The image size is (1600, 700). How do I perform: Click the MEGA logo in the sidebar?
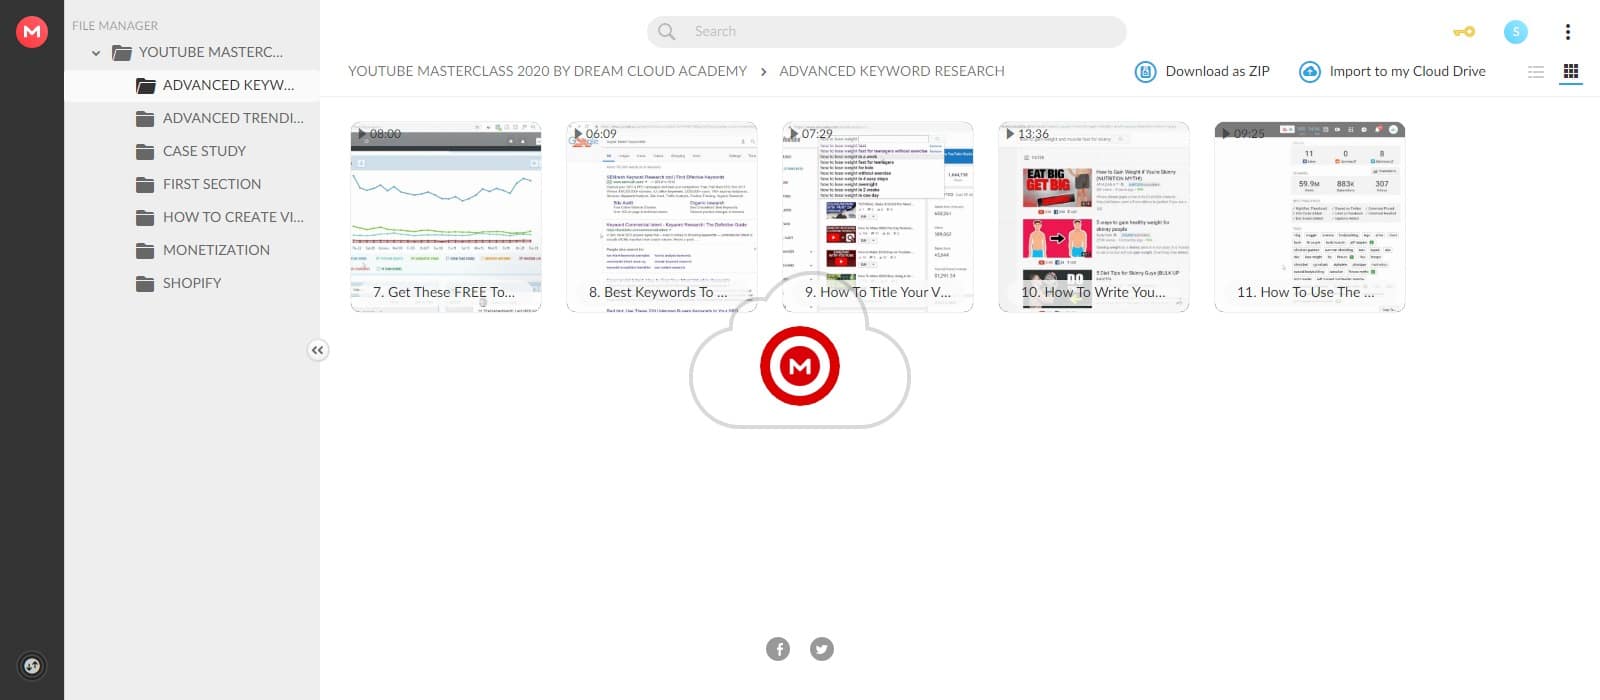click(x=32, y=32)
